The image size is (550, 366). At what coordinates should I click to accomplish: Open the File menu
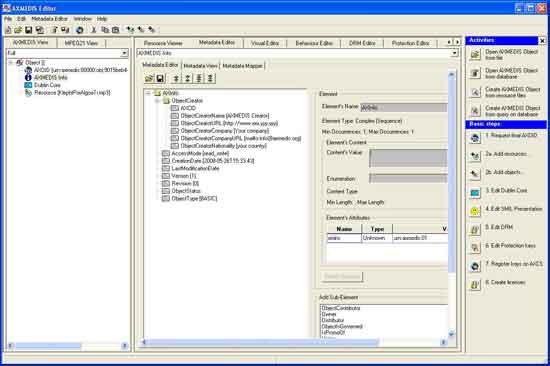point(8,19)
